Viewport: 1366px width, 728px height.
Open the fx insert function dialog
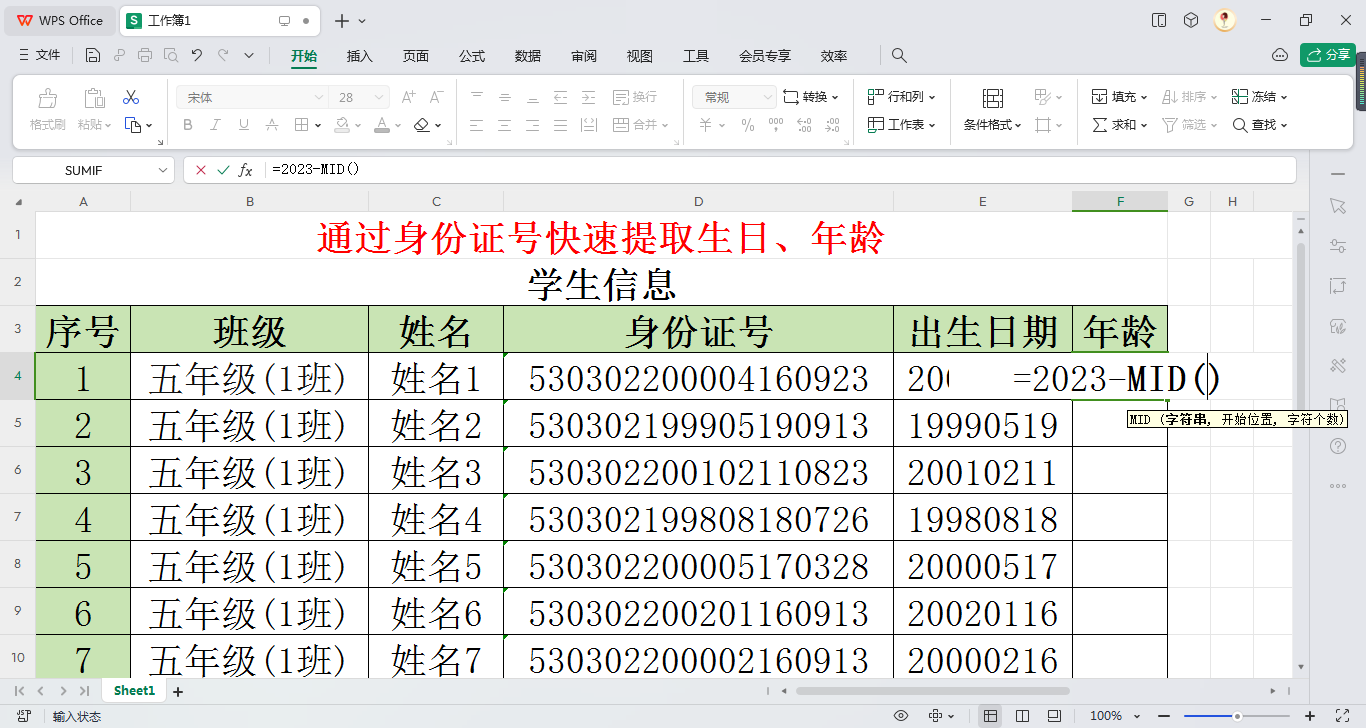[x=245, y=170]
